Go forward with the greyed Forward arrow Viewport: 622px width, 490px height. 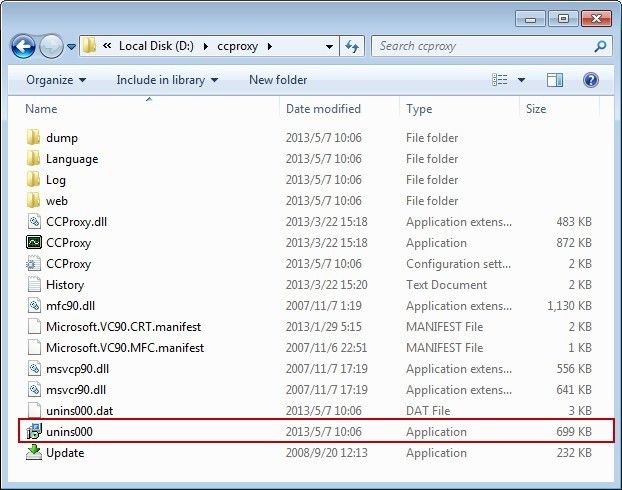pyautogui.click(x=51, y=46)
